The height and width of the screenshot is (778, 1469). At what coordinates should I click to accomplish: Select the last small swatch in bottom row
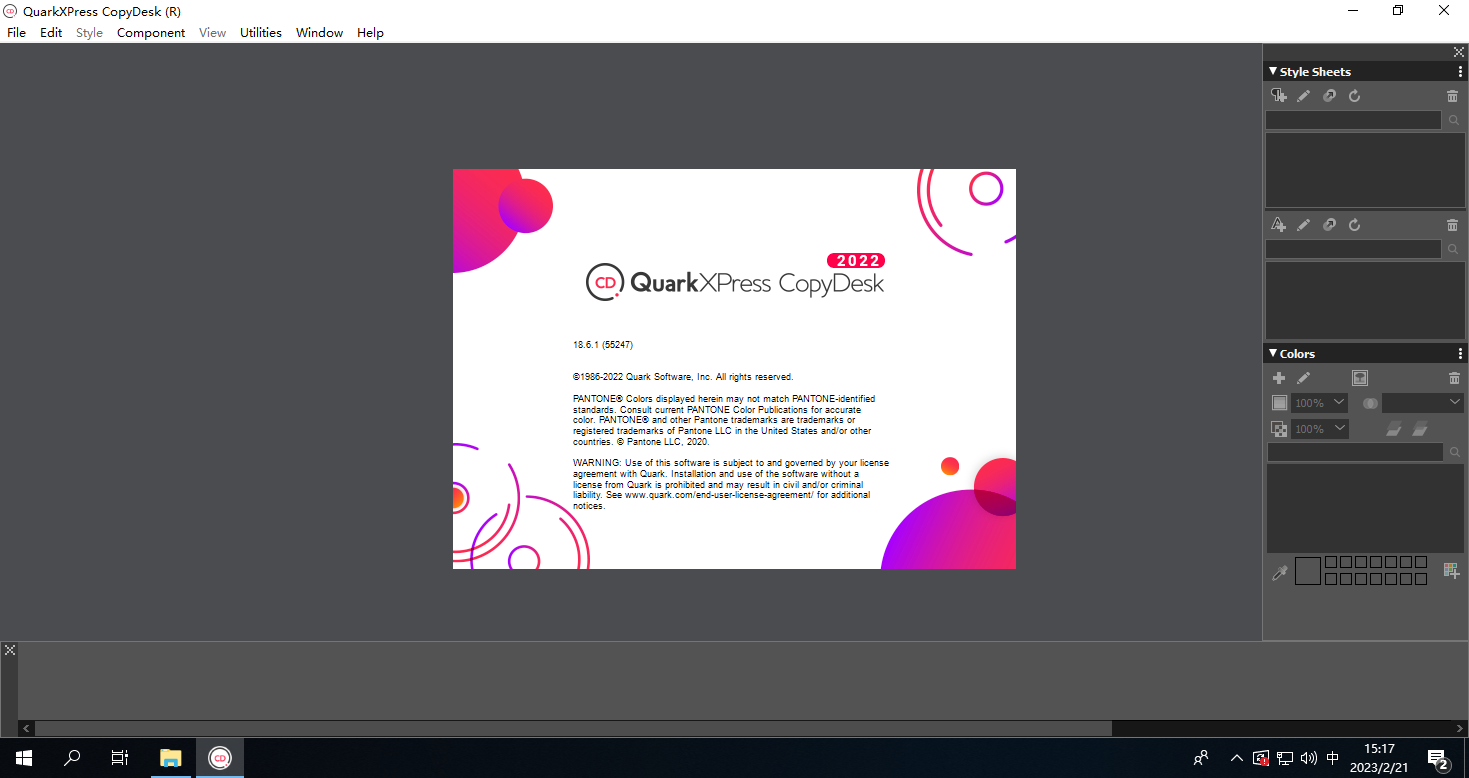1421,579
